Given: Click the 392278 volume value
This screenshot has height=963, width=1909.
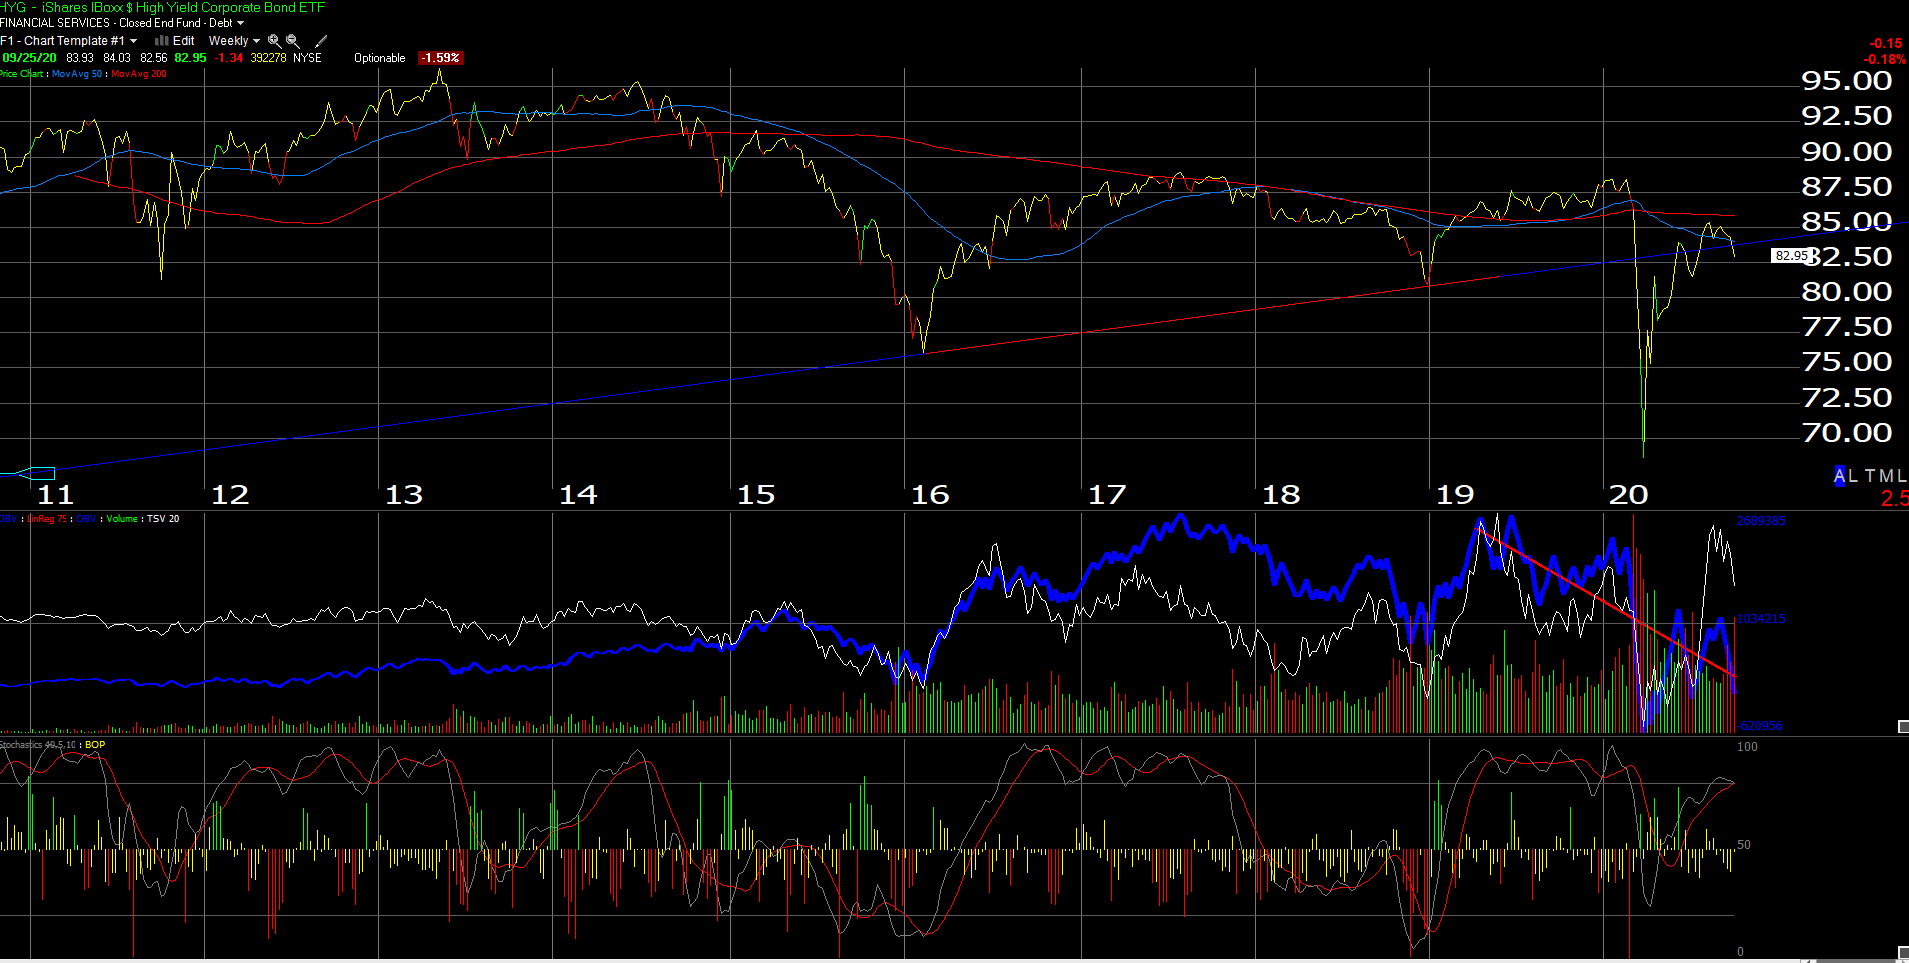Looking at the screenshot, I should (x=268, y=58).
